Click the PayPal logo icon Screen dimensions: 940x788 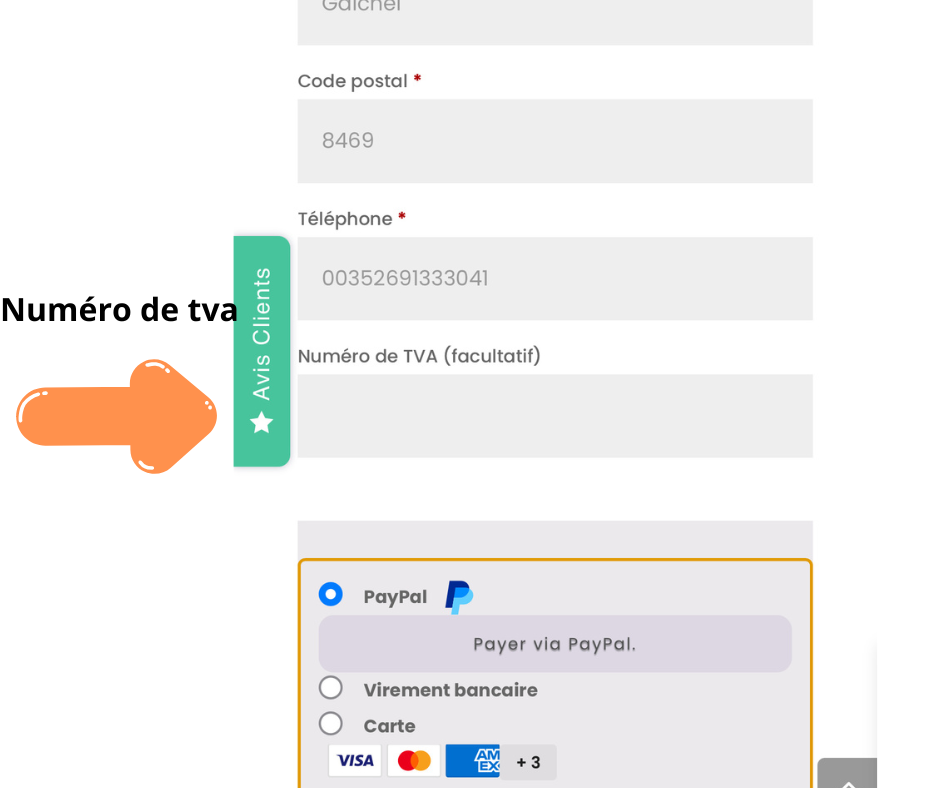click(459, 597)
